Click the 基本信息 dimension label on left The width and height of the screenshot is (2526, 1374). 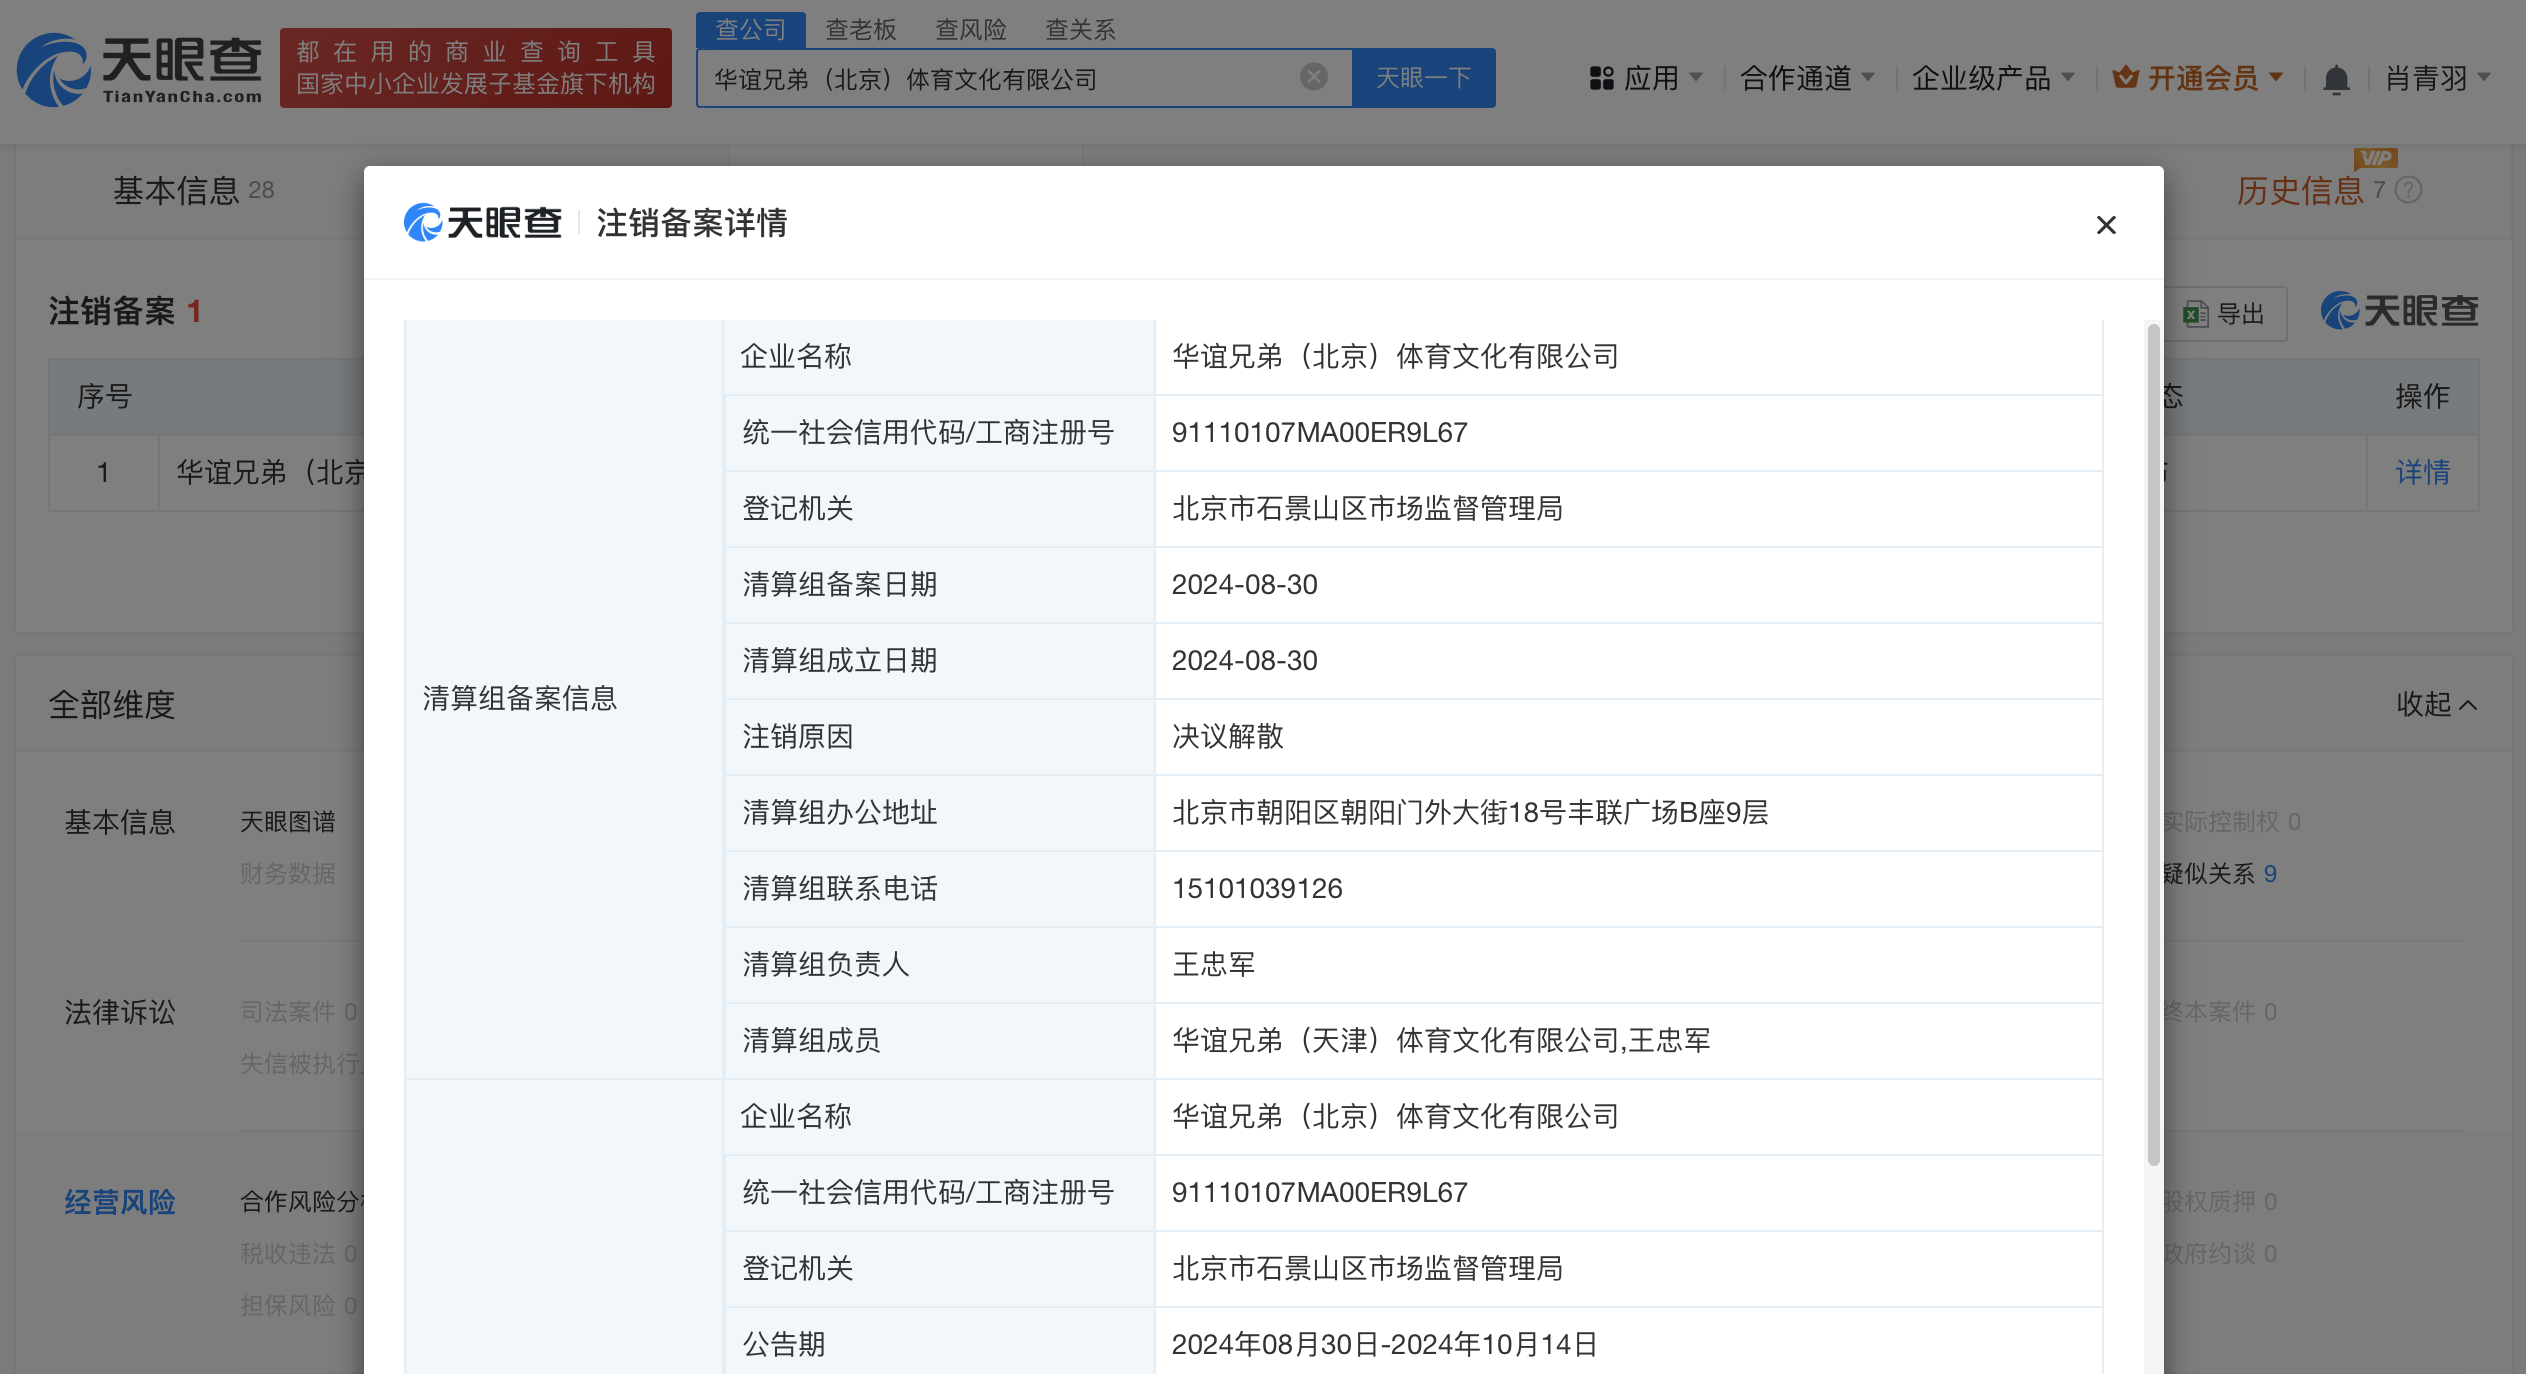(120, 822)
